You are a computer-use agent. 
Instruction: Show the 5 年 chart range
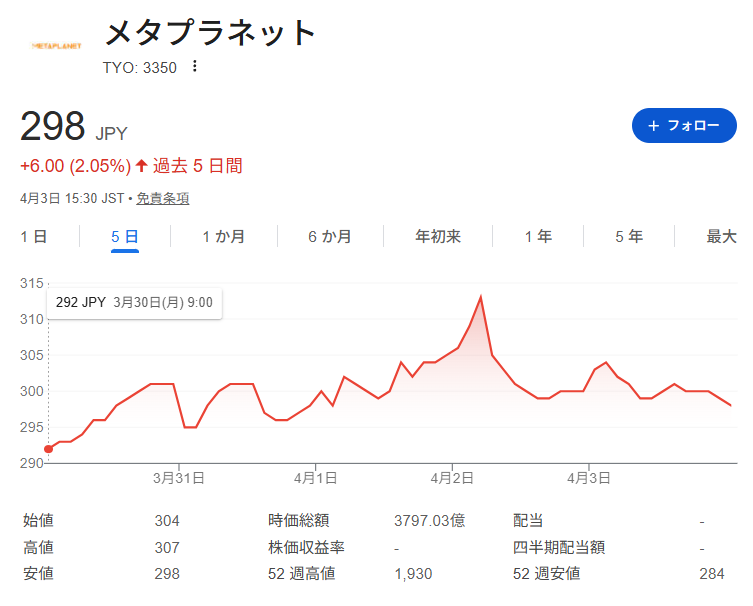629,236
